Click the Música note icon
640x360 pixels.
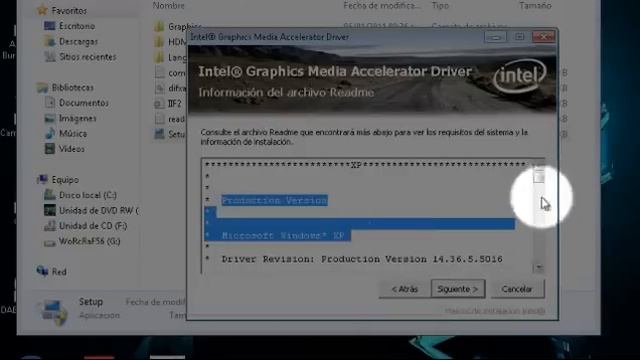pyautogui.click(x=49, y=133)
